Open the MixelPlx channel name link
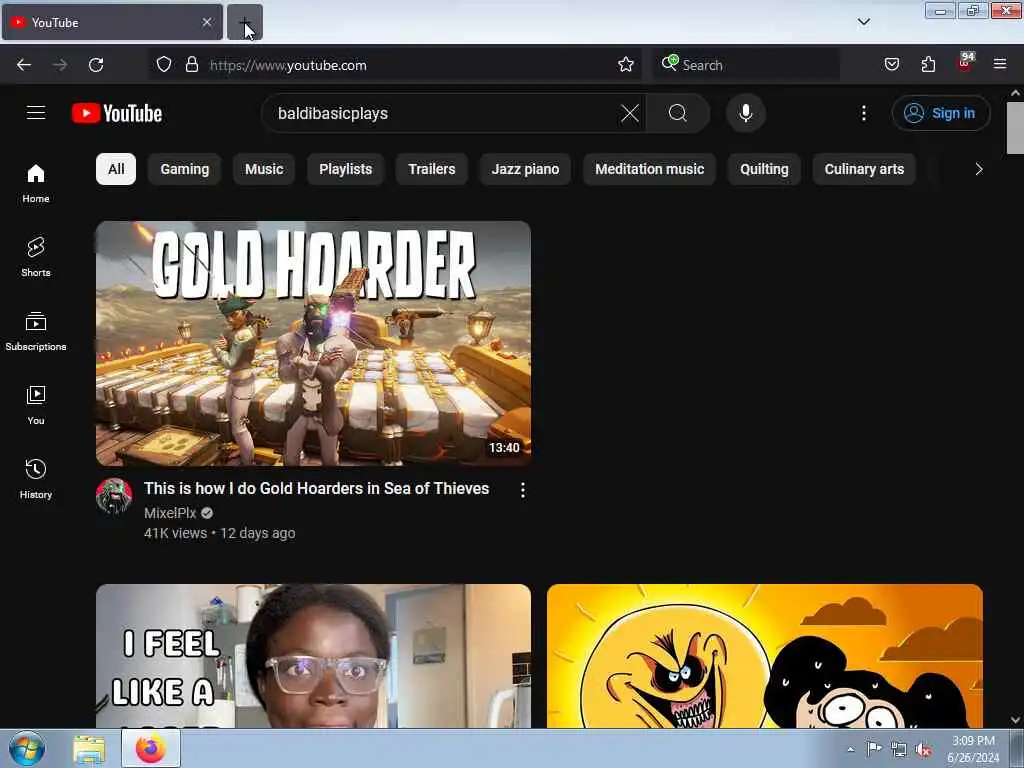 170,513
